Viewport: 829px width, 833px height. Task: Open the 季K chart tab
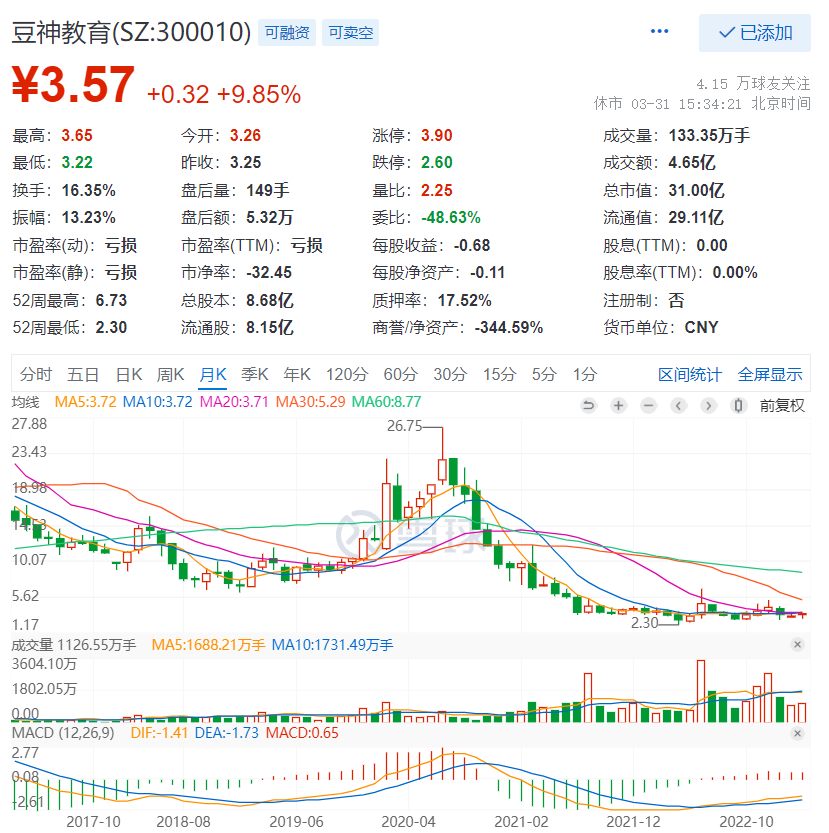(x=255, y=375)
